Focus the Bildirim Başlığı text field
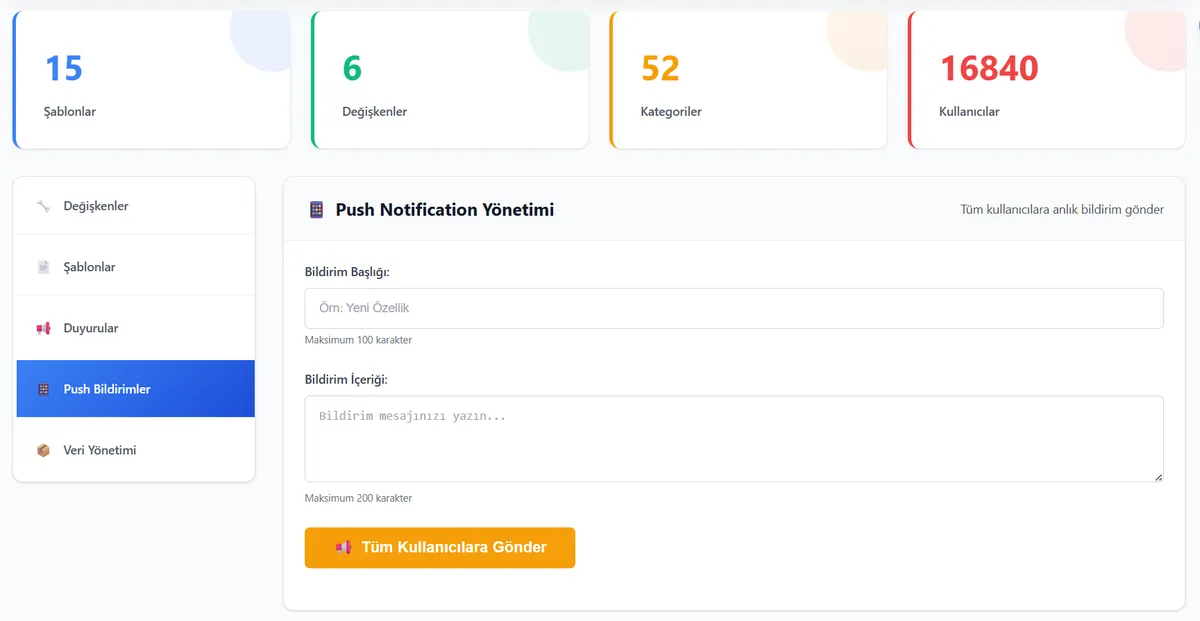Screen dimensions: 1200x621 [733, 308]
